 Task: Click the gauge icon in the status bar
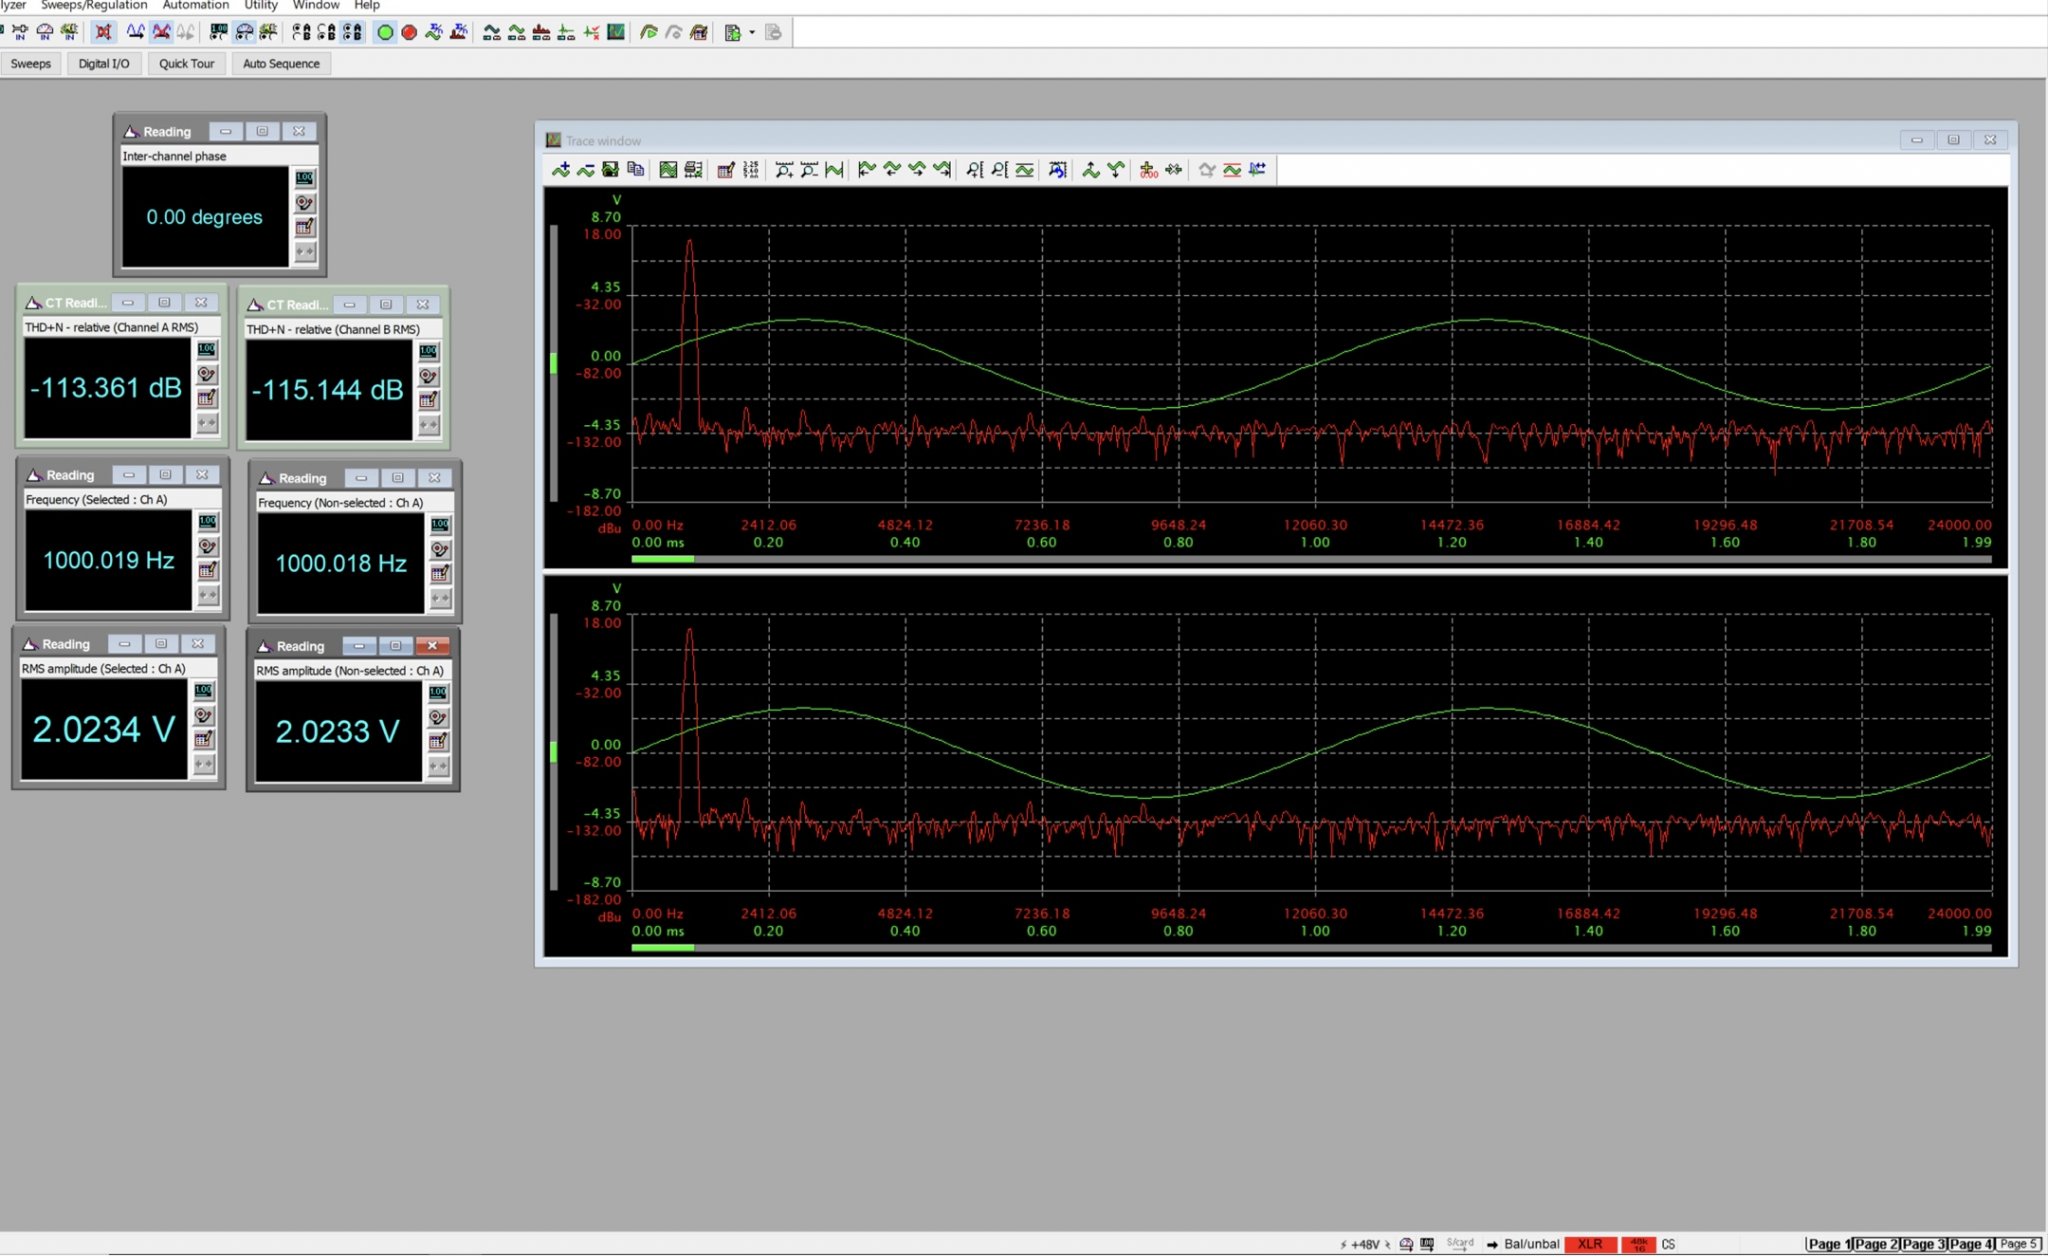pyautogui.click(x=1406, y=1244)
